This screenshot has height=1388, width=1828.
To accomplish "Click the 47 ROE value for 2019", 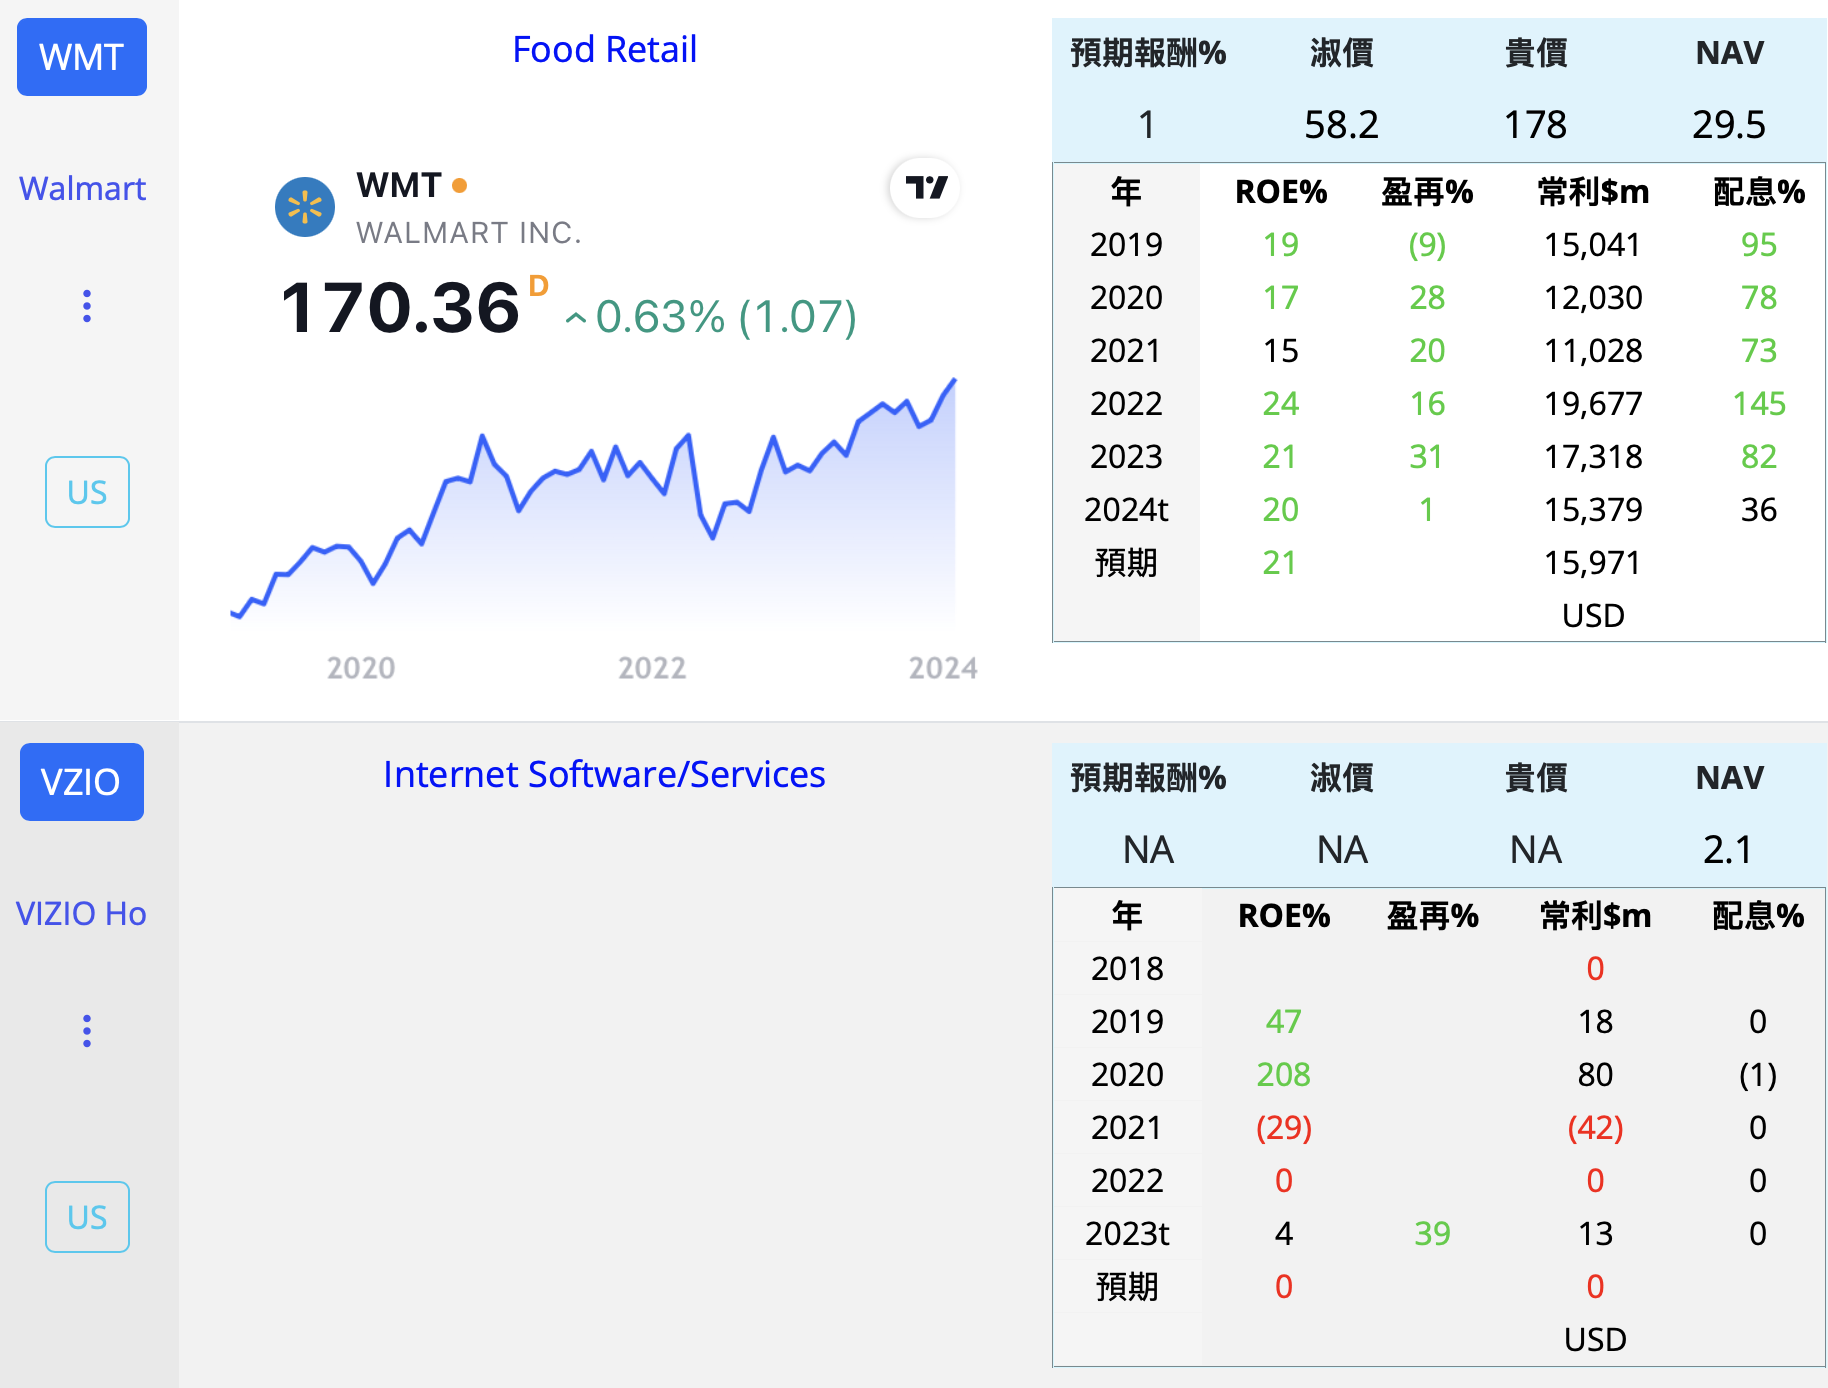I will (x=1283, y=1021).
